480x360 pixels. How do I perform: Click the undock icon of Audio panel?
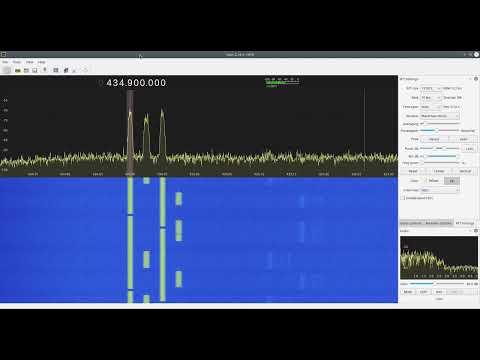[x=471, y=231]
